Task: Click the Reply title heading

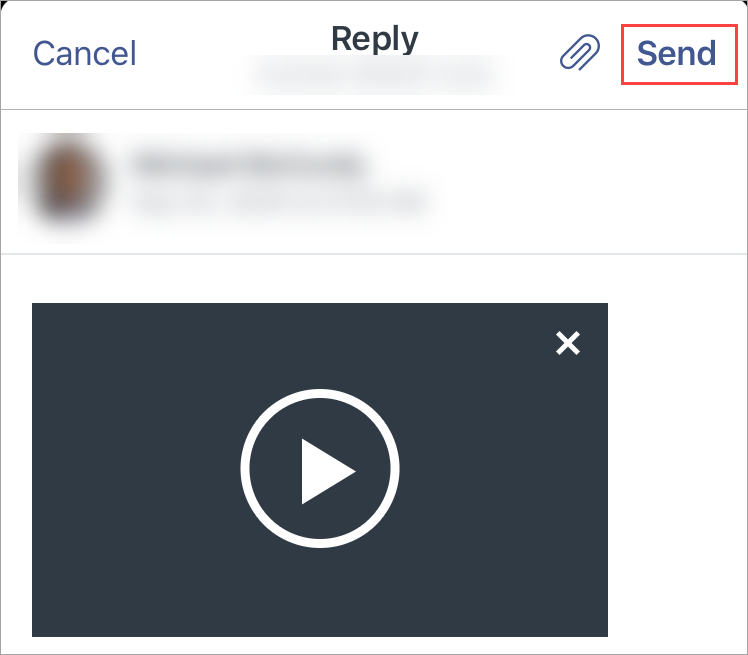Action: click(x=374, y=39)
